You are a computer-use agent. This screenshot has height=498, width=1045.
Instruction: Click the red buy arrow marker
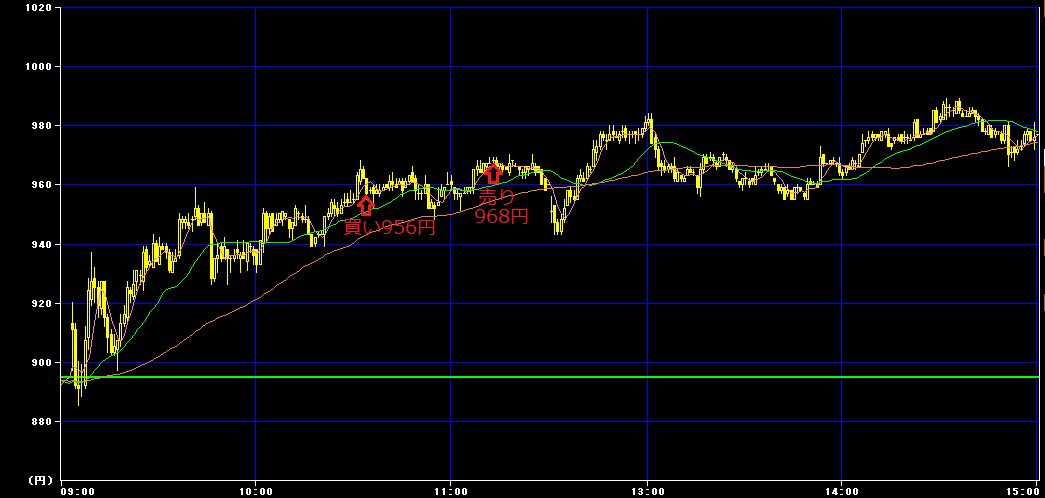pos(366,205)
